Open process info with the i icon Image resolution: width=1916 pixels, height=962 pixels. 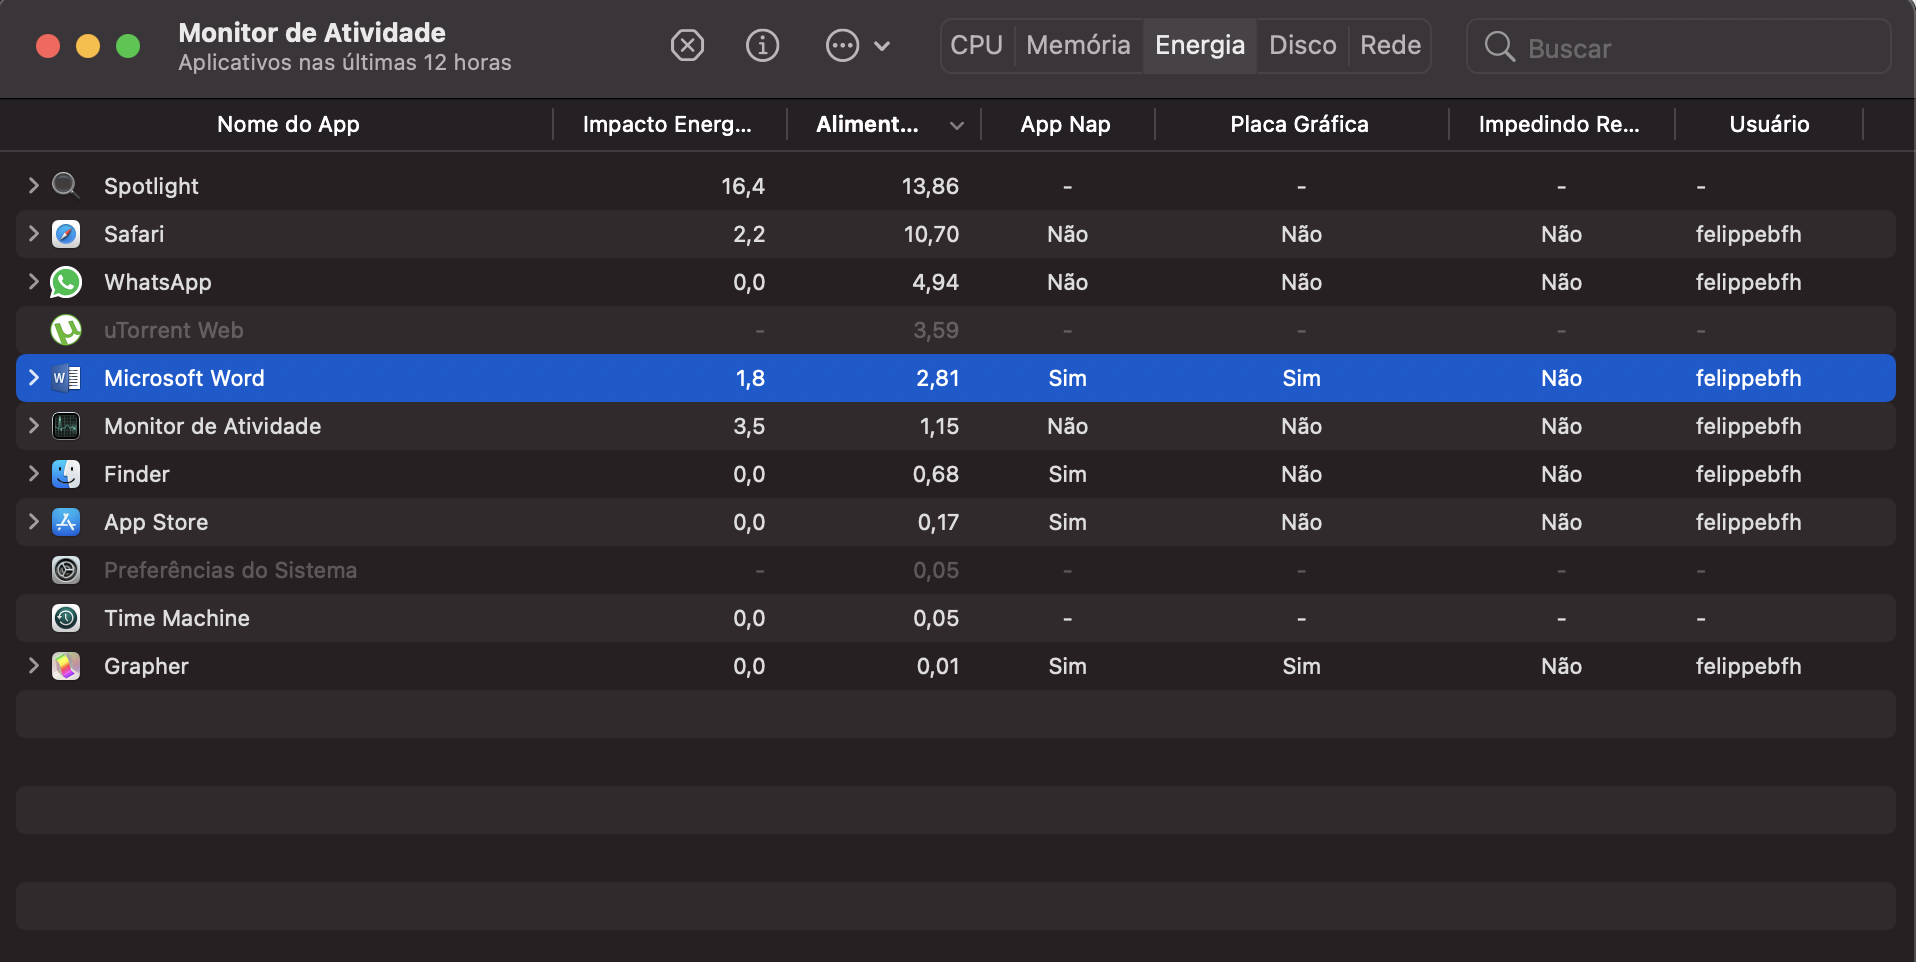click(762, 46)
